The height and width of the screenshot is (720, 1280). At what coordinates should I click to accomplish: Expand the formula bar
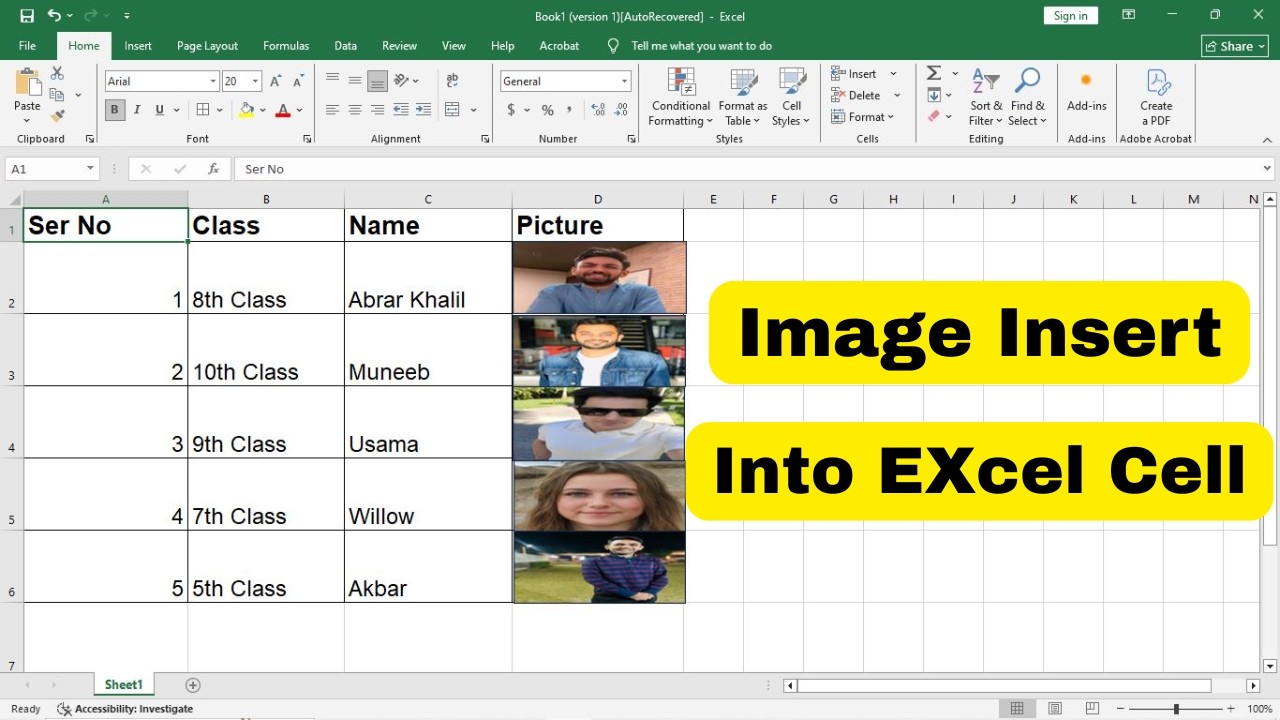tap(1267, 169)
